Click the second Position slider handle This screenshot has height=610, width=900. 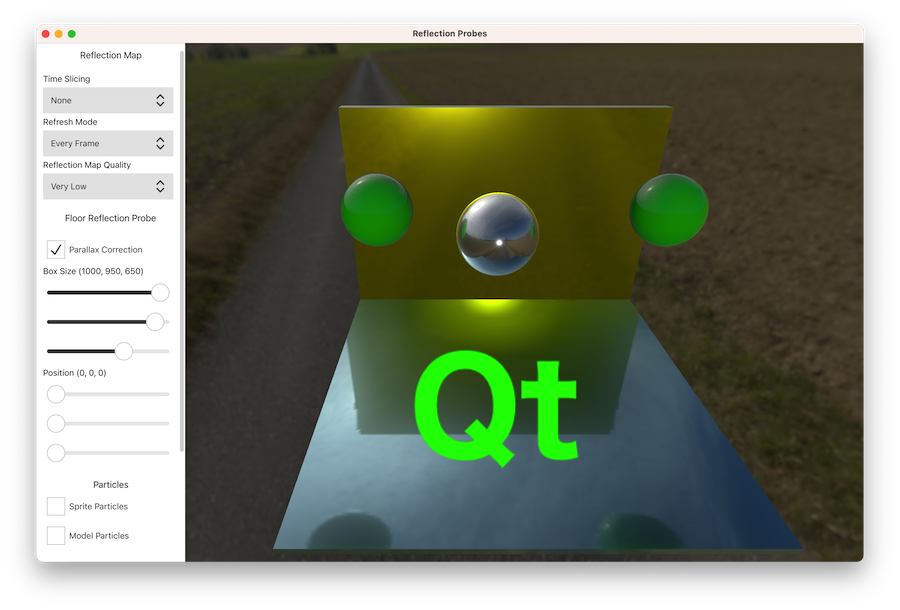[56, 423]
